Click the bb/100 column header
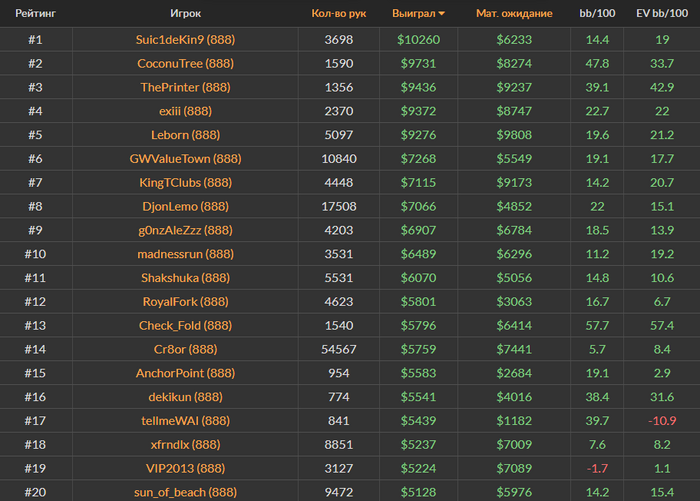The height and width of the screenshot is (501, 700). pyautogui.click(x=597, y=15)
